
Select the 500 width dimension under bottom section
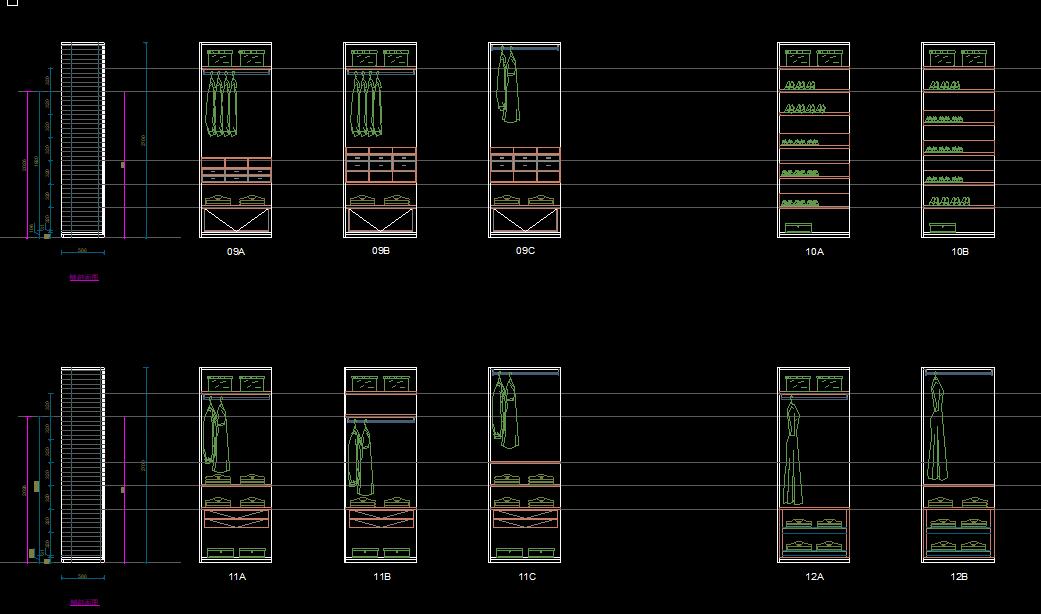(83, 576)
